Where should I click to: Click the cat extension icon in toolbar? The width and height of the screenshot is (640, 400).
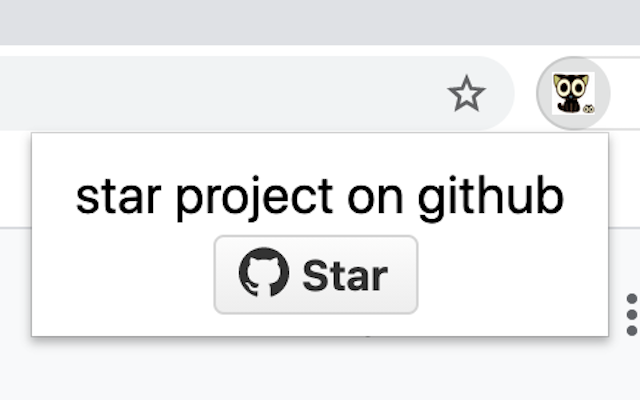coord(573,93)
